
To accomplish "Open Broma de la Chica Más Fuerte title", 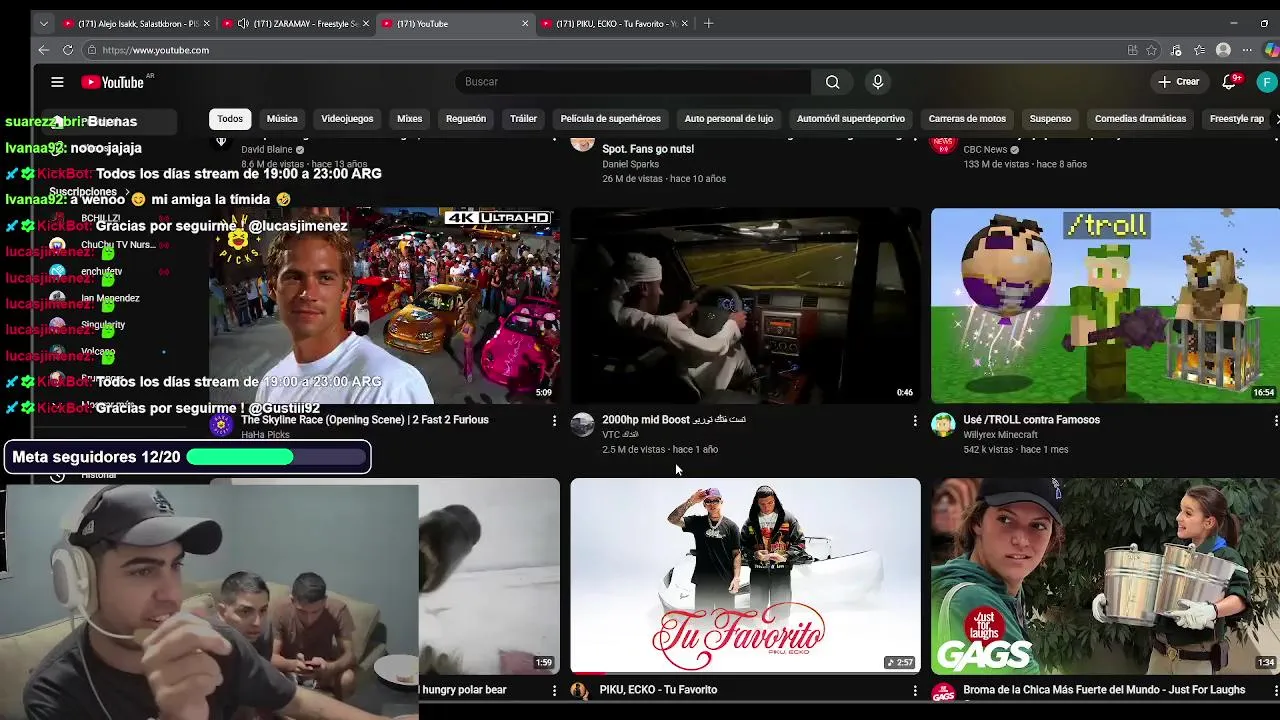I will (1104, 690).
